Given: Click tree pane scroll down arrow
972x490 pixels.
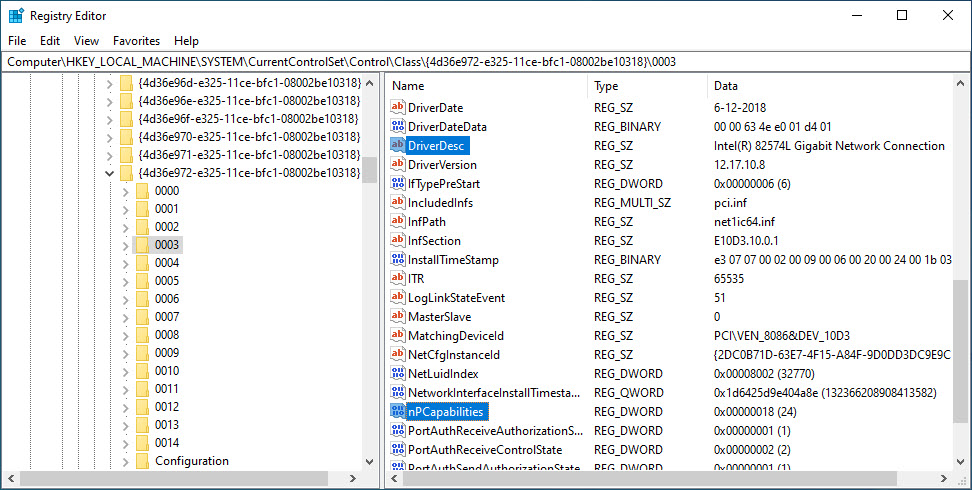Looking at the screenshot, I should tap(370, 461).
